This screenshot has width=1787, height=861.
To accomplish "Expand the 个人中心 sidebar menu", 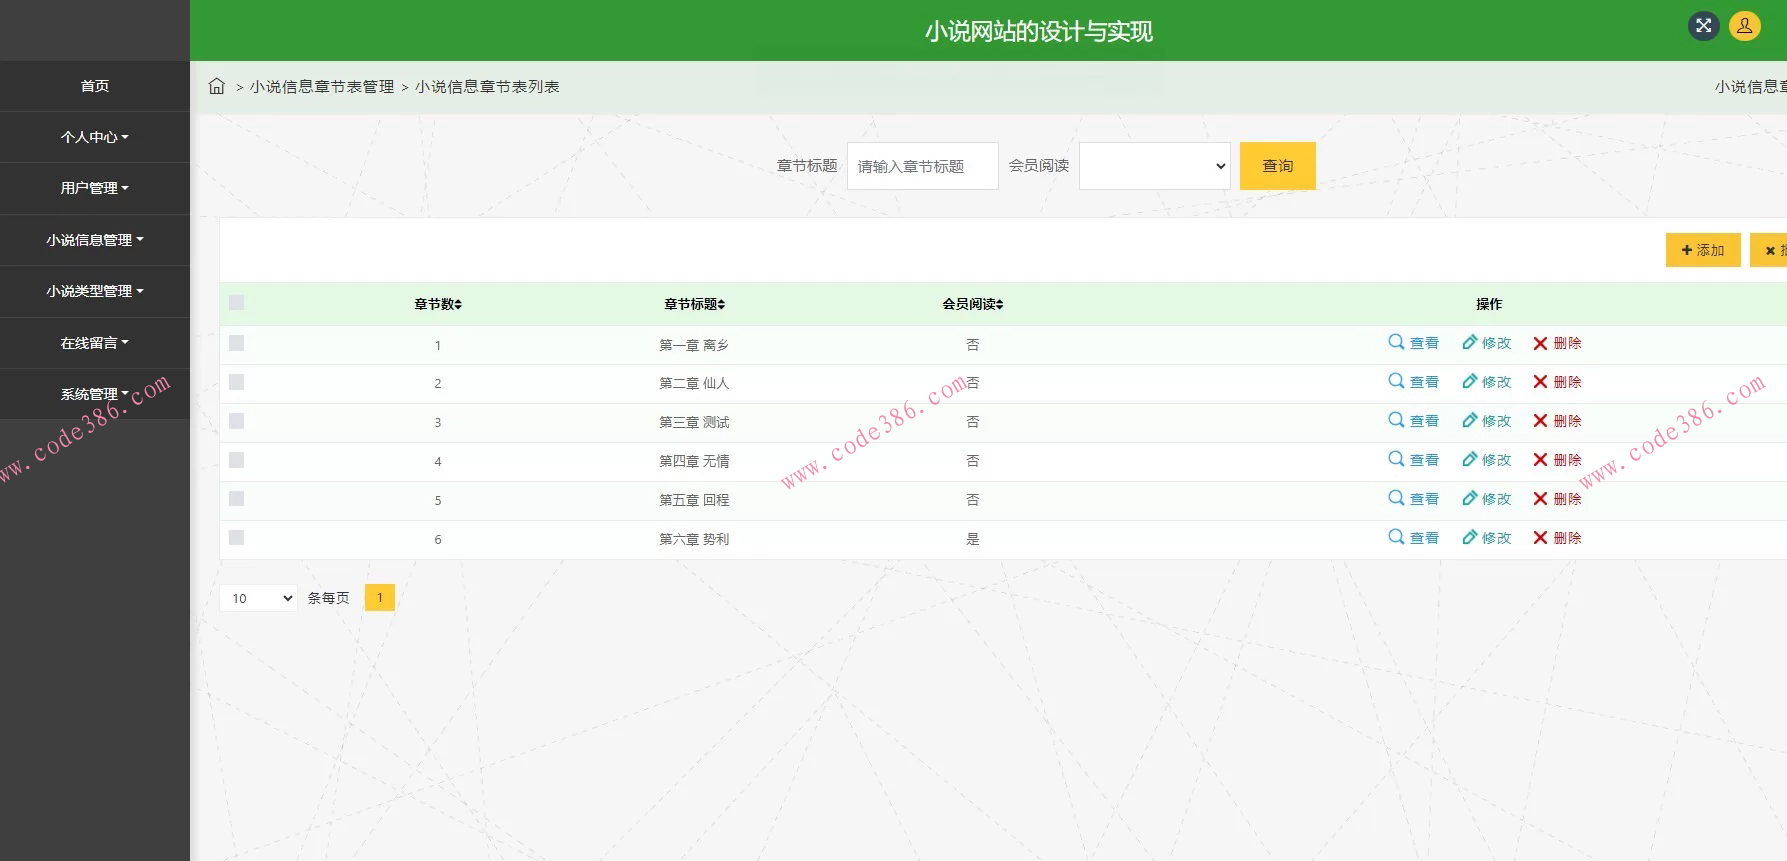I will click(x=95, y=137).
